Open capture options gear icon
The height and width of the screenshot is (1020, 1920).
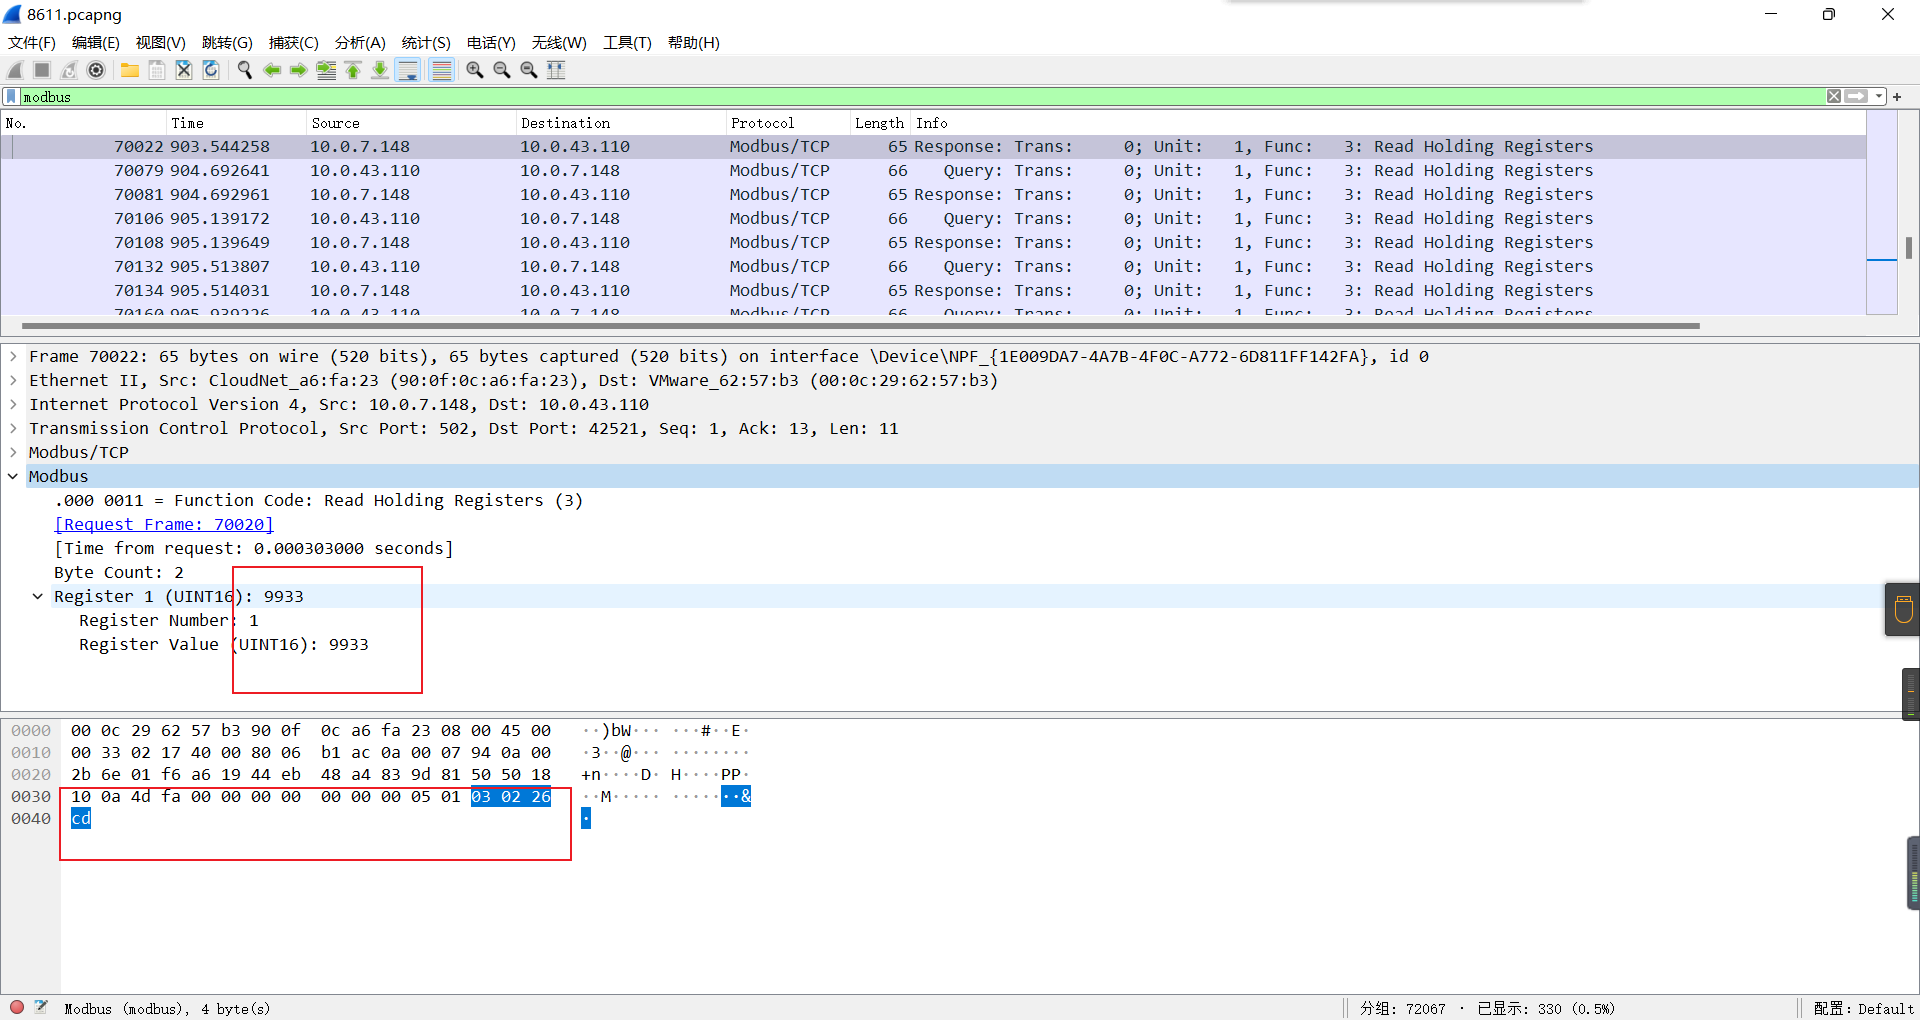tap(96, 70)
